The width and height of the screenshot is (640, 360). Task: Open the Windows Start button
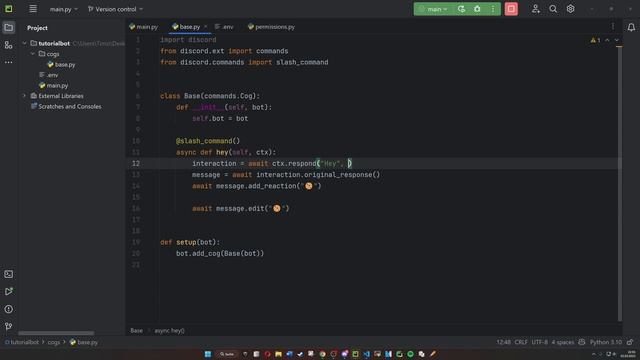208,354
